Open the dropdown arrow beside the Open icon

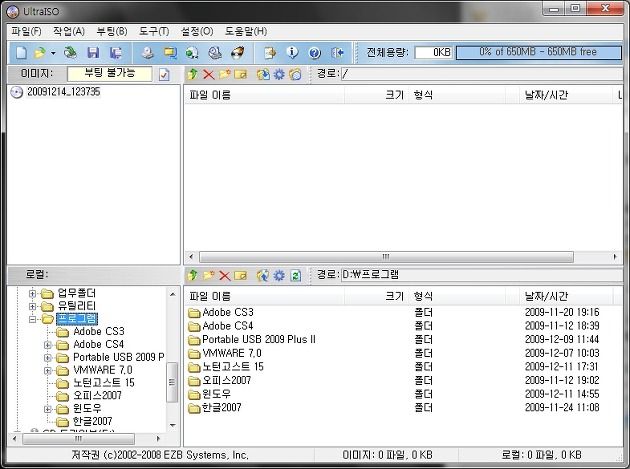point(53,53)
